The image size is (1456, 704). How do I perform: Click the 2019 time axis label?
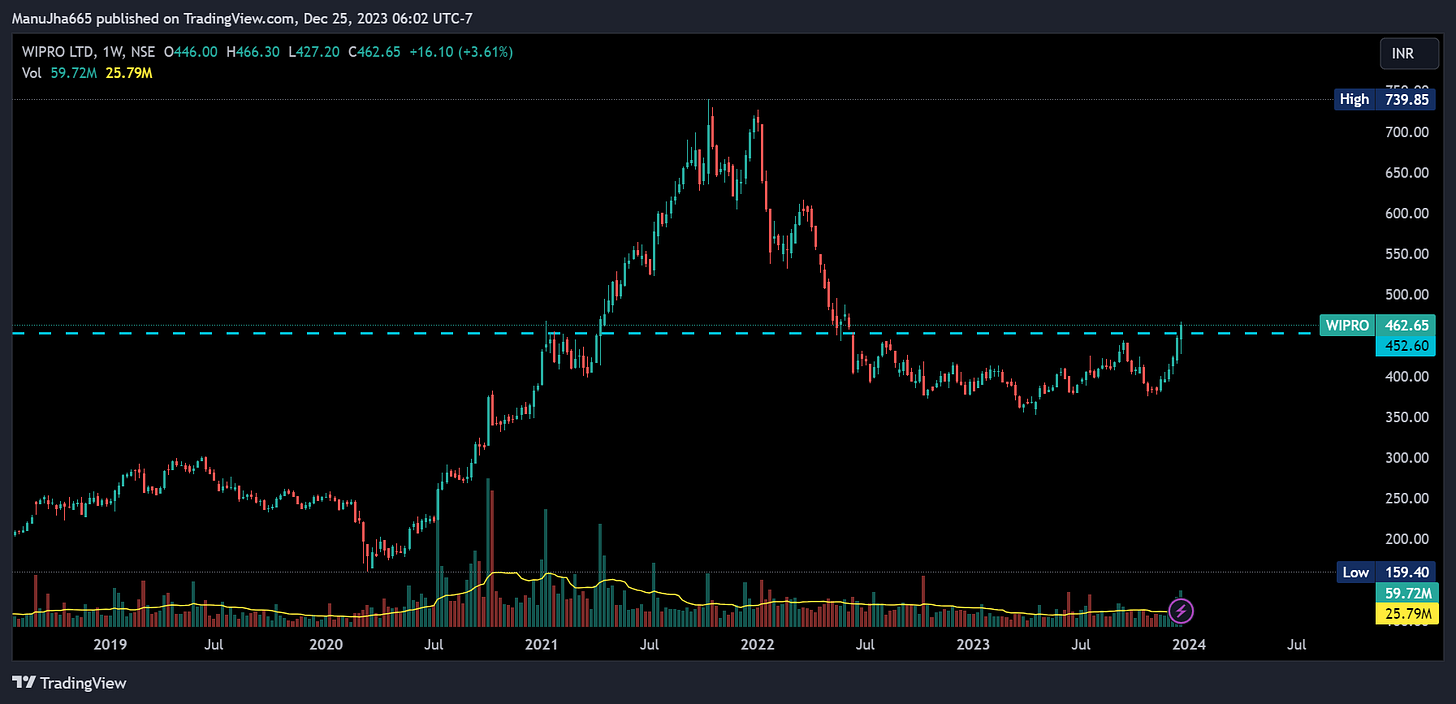point(109,645)
